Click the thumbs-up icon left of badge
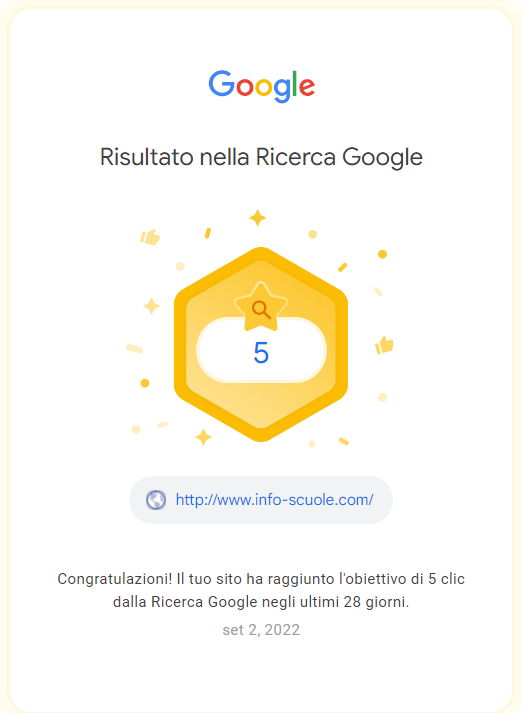The height and width of the screenshot is (713, 522). coord(150,237)
